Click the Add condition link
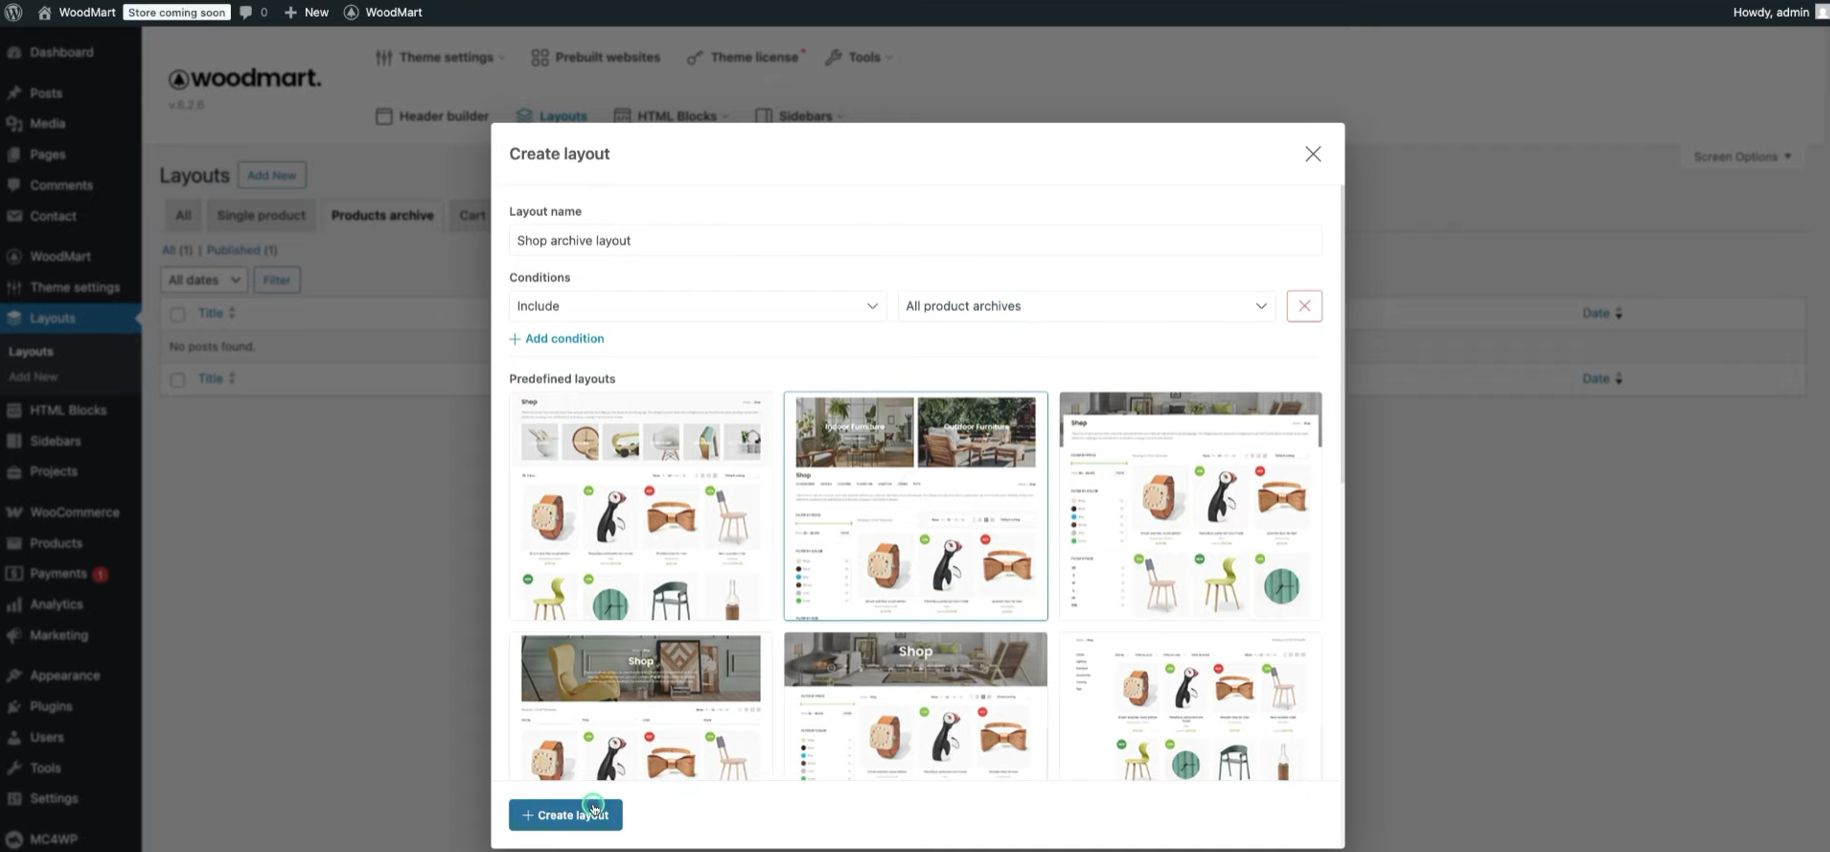Image resolution: width=1830 pixels, height=852 pixels. click(557, 338)
